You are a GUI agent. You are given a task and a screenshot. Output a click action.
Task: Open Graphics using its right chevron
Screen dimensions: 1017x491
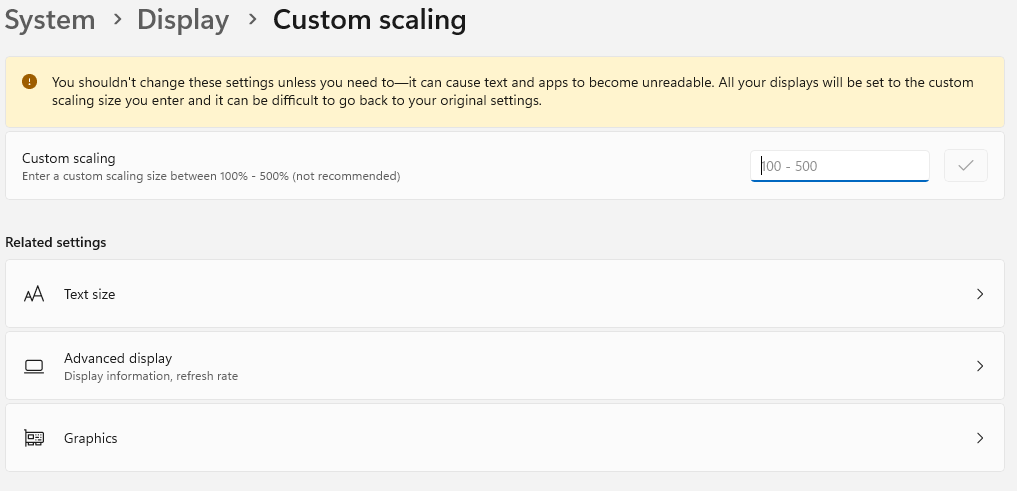pyautogui.click(x=980, y=438)
